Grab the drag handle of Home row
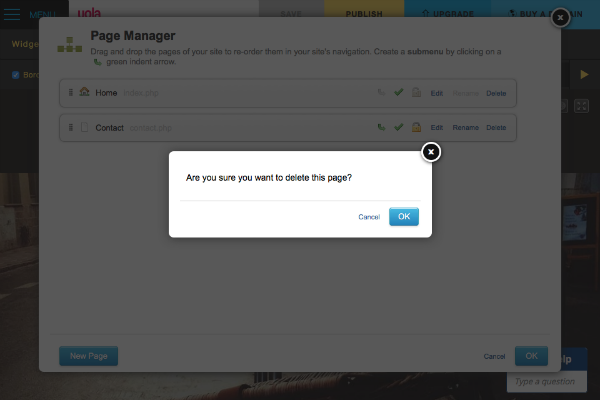 [71, 93]
